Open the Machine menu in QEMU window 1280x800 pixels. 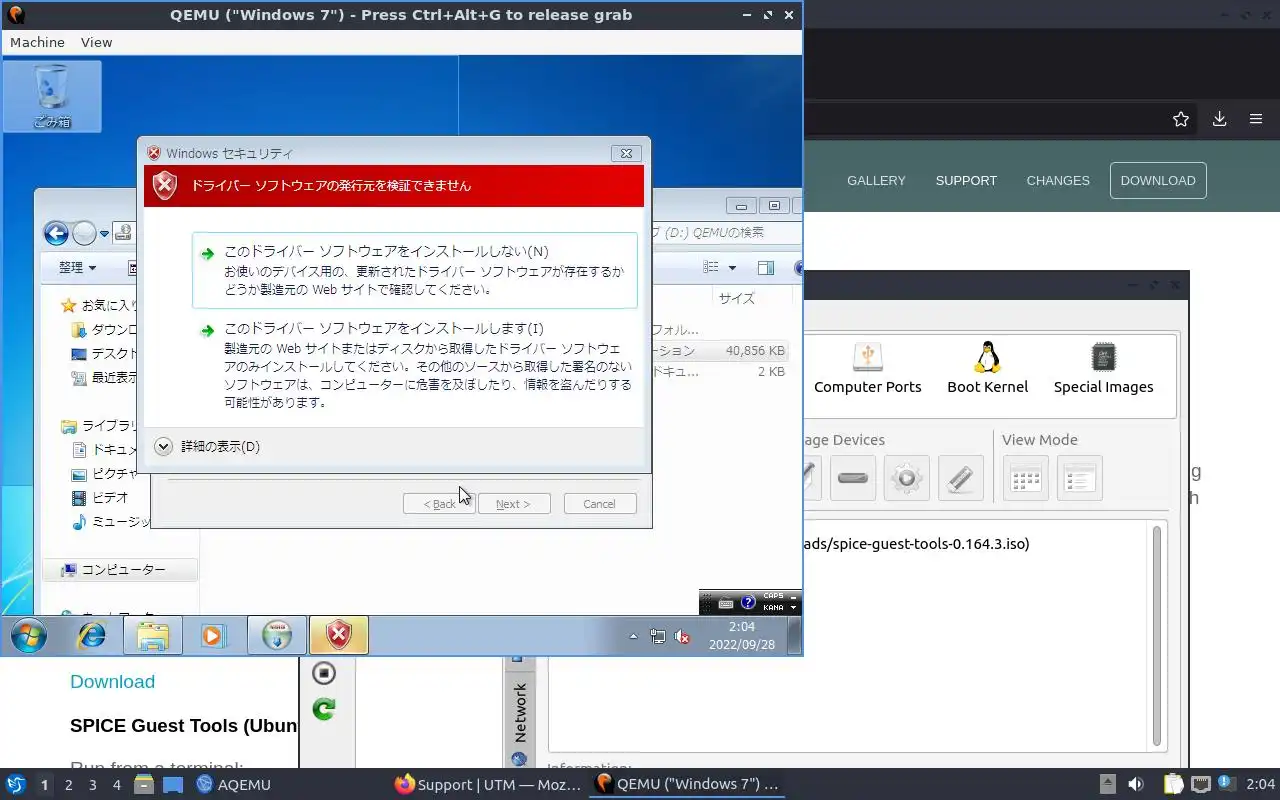point(37,42)
